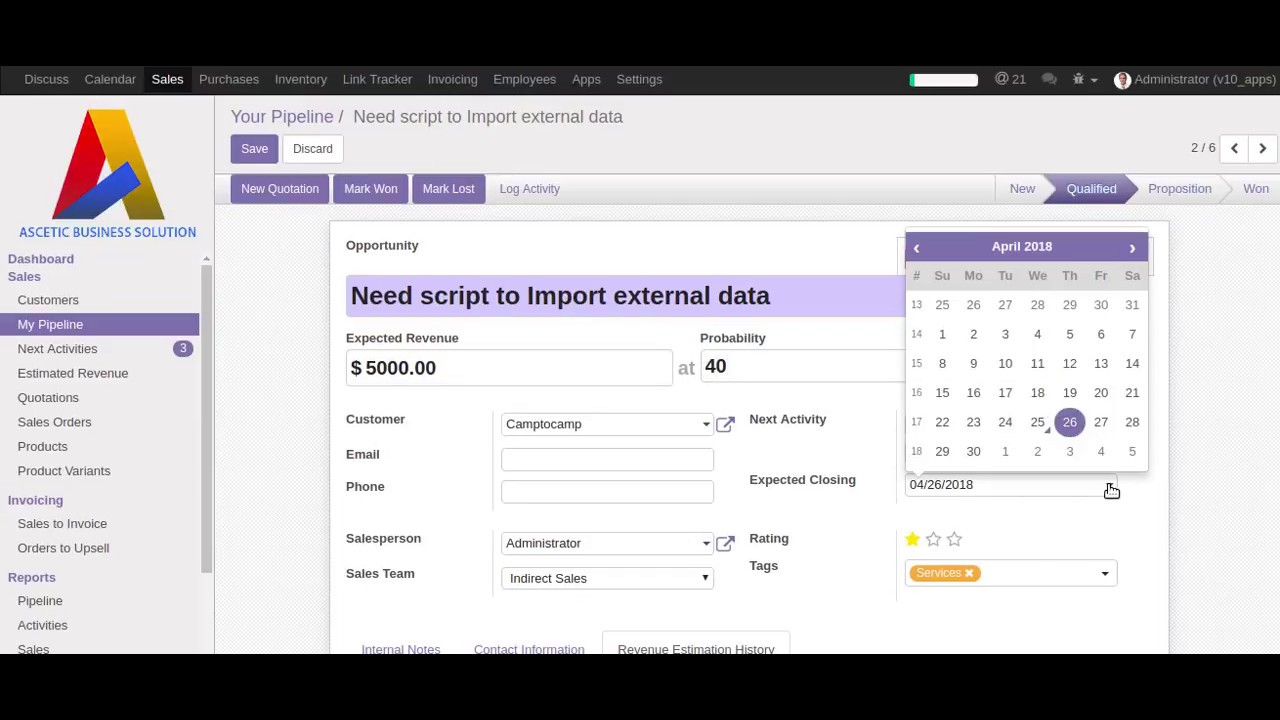Image resolution: width=1280 pixels, height=720 pixels.
Task: Open the Apps menu
Action: pyautogui.click(x=586, y=79)
